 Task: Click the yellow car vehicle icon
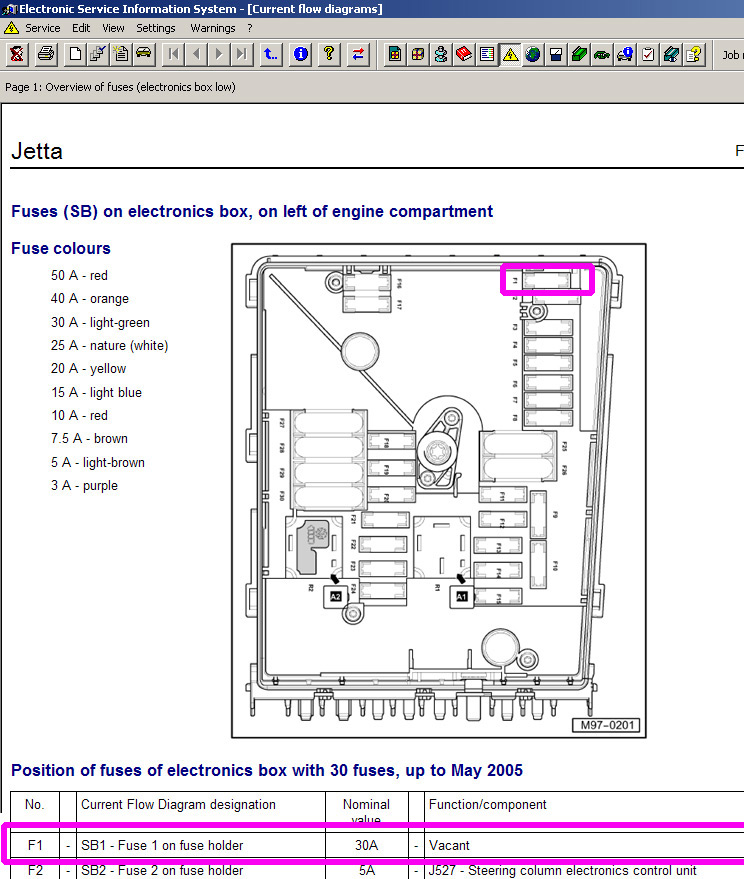(x=144, y=54)
